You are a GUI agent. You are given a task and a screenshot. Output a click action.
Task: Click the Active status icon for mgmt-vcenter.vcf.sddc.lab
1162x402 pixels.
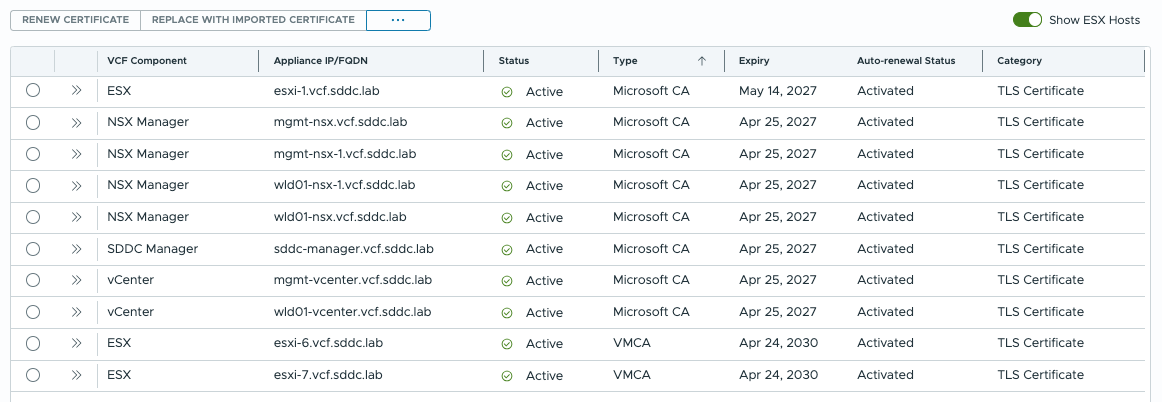pos(507,281)
